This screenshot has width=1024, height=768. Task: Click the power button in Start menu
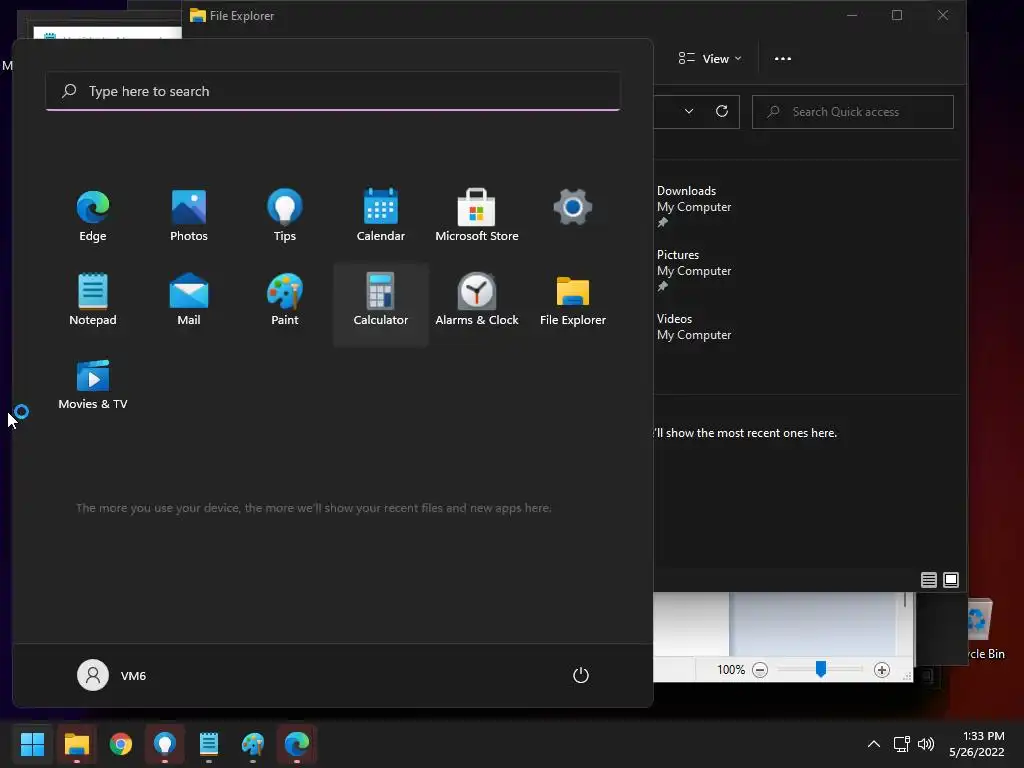581,675
